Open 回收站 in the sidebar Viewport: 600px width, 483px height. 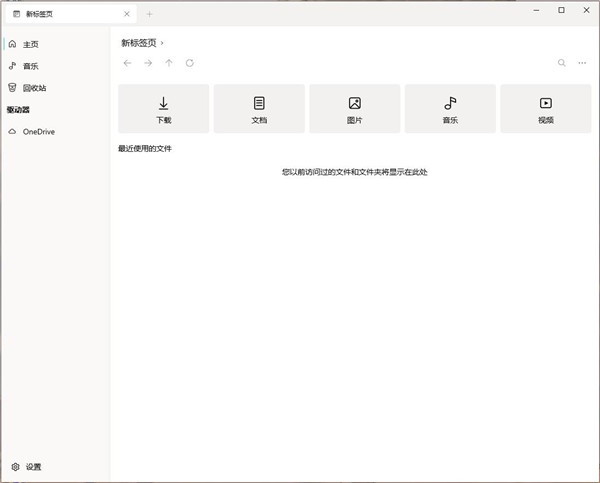tap(56, 88)
